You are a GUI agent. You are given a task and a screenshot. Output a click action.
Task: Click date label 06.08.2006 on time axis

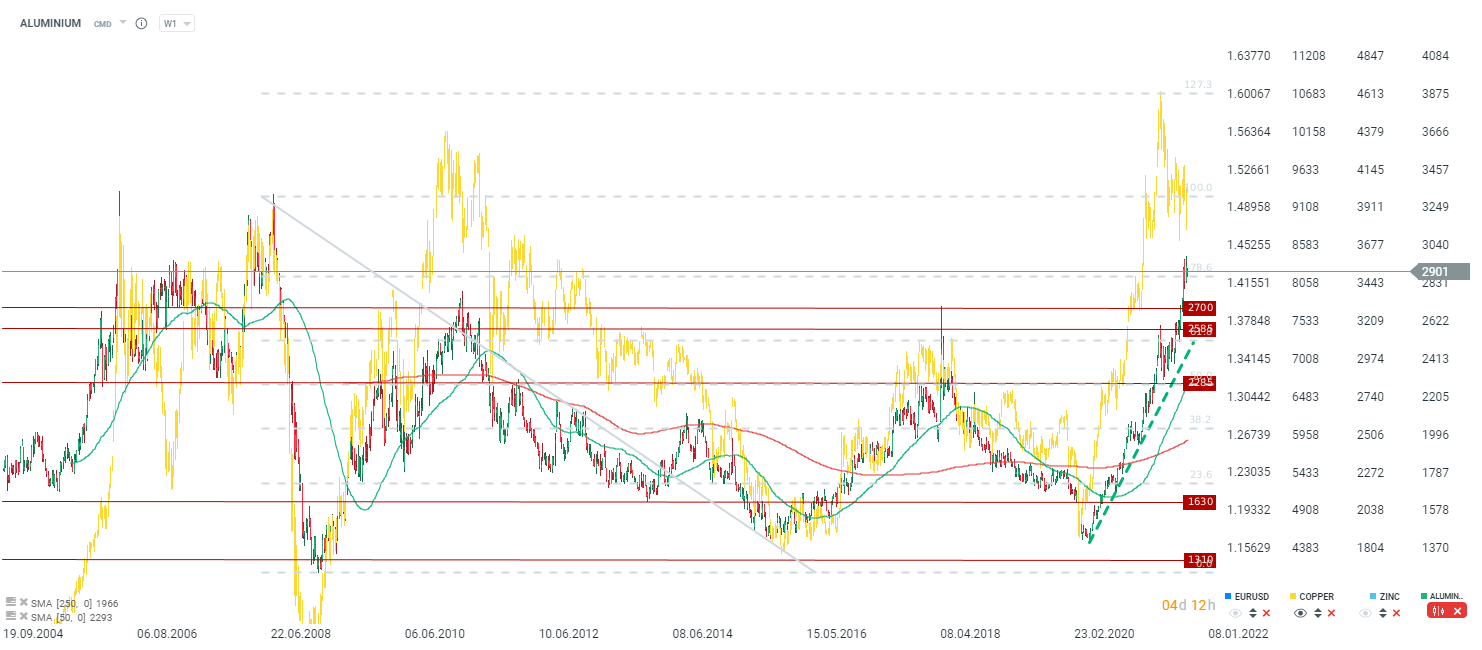(x=168, y=634)
